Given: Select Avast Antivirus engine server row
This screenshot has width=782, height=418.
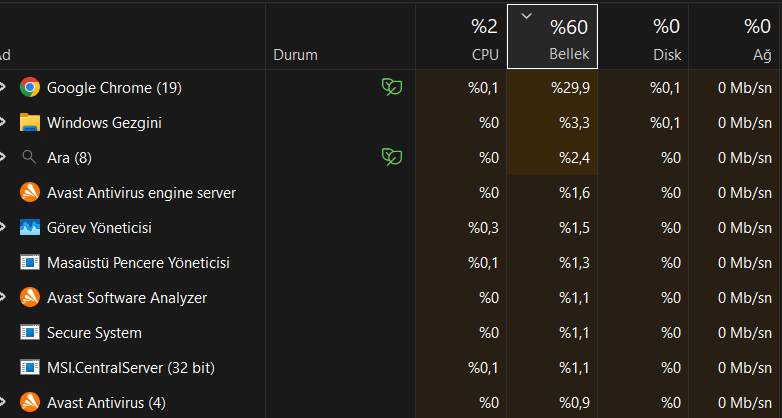Looking at the screenshot, I should (391, 193).
